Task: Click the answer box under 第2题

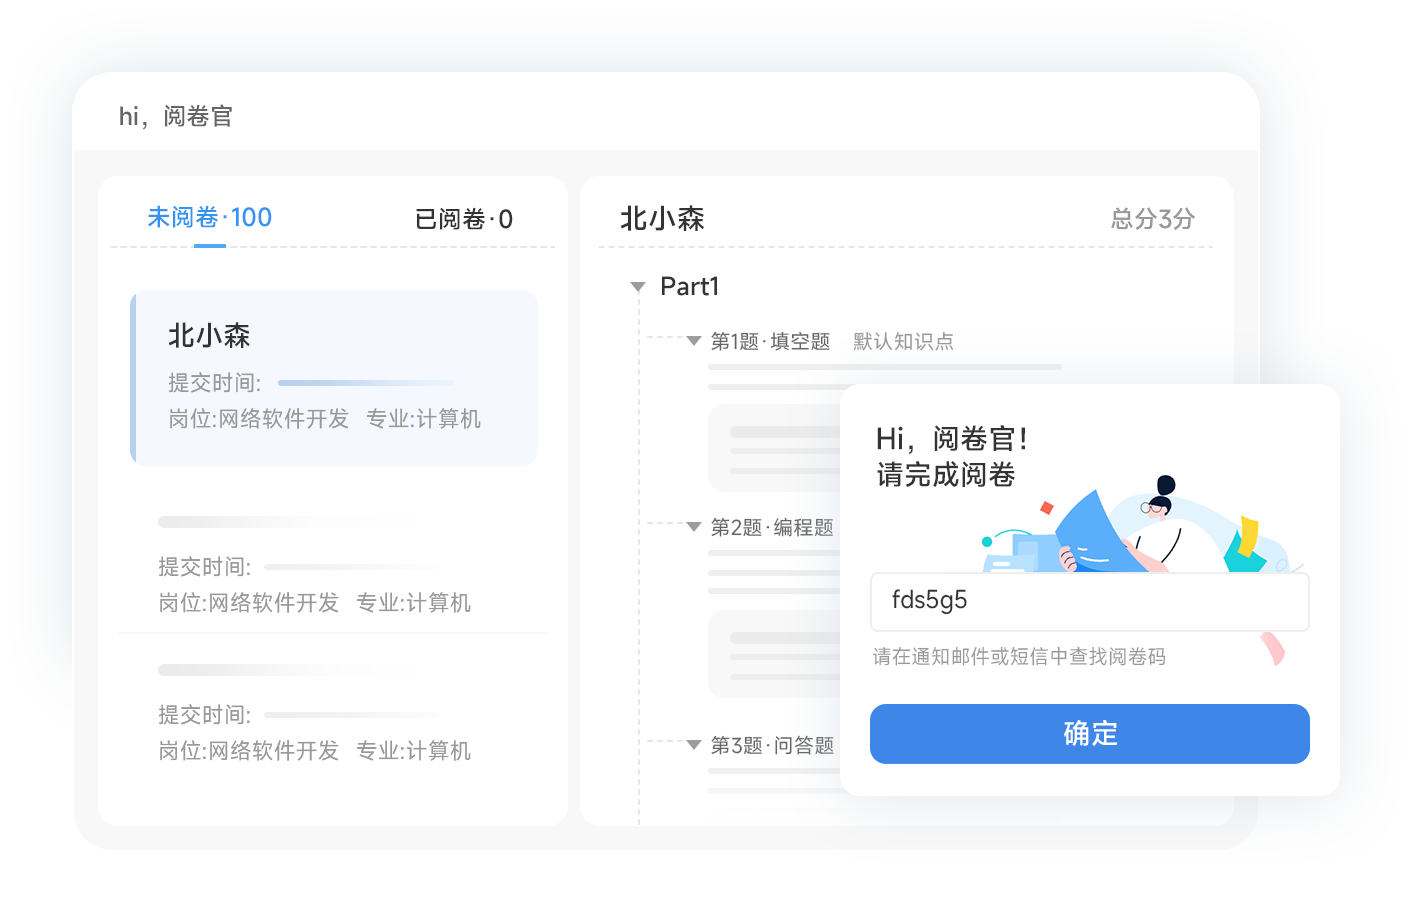Action: tap(775, 653)
